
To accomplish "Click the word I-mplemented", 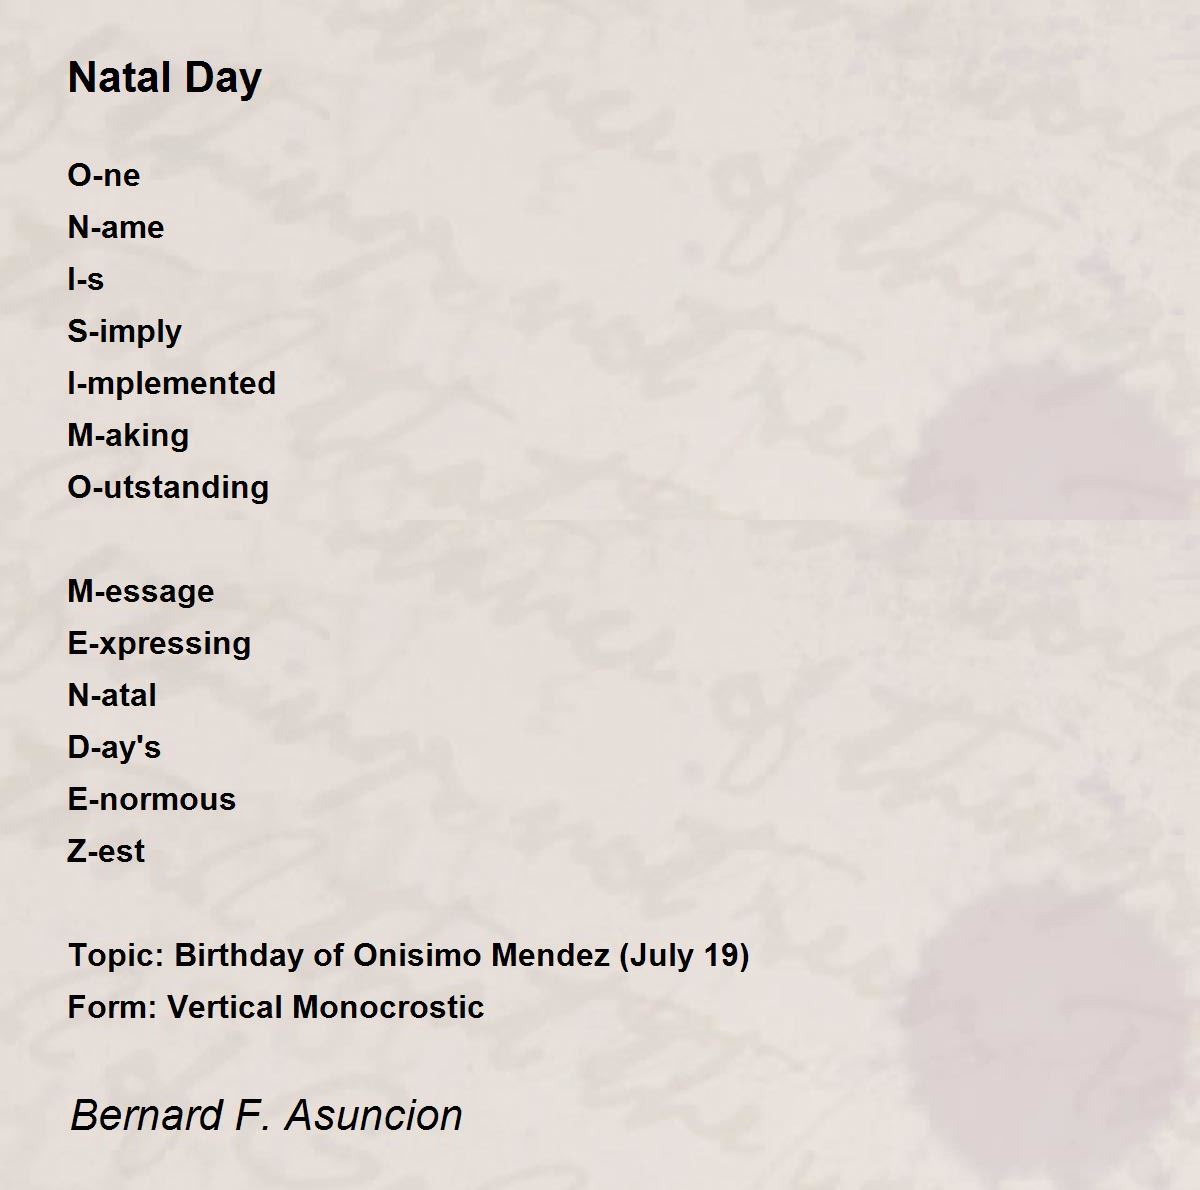I will (172, 383).
